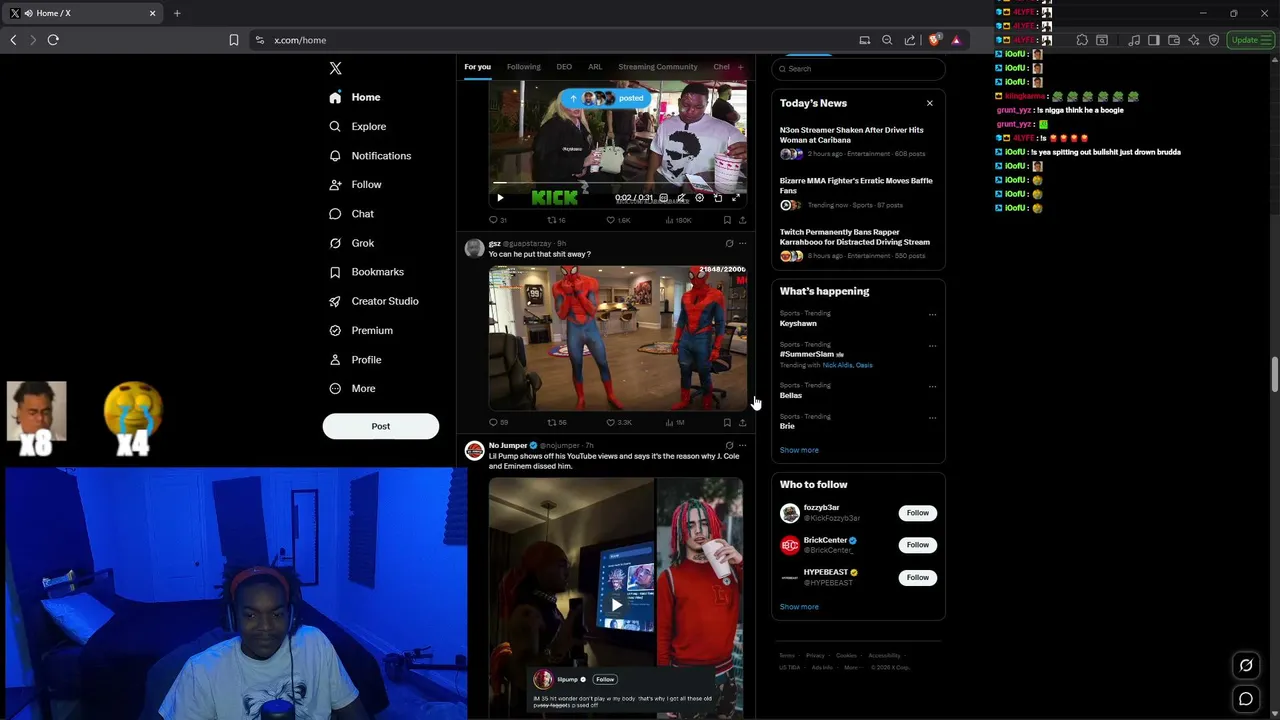The width and height of the screenshot is (1280, 720).
Task: Open the Bizarre MMA Fighter news story
Action: pyautogui.click(x=858, y=193)
